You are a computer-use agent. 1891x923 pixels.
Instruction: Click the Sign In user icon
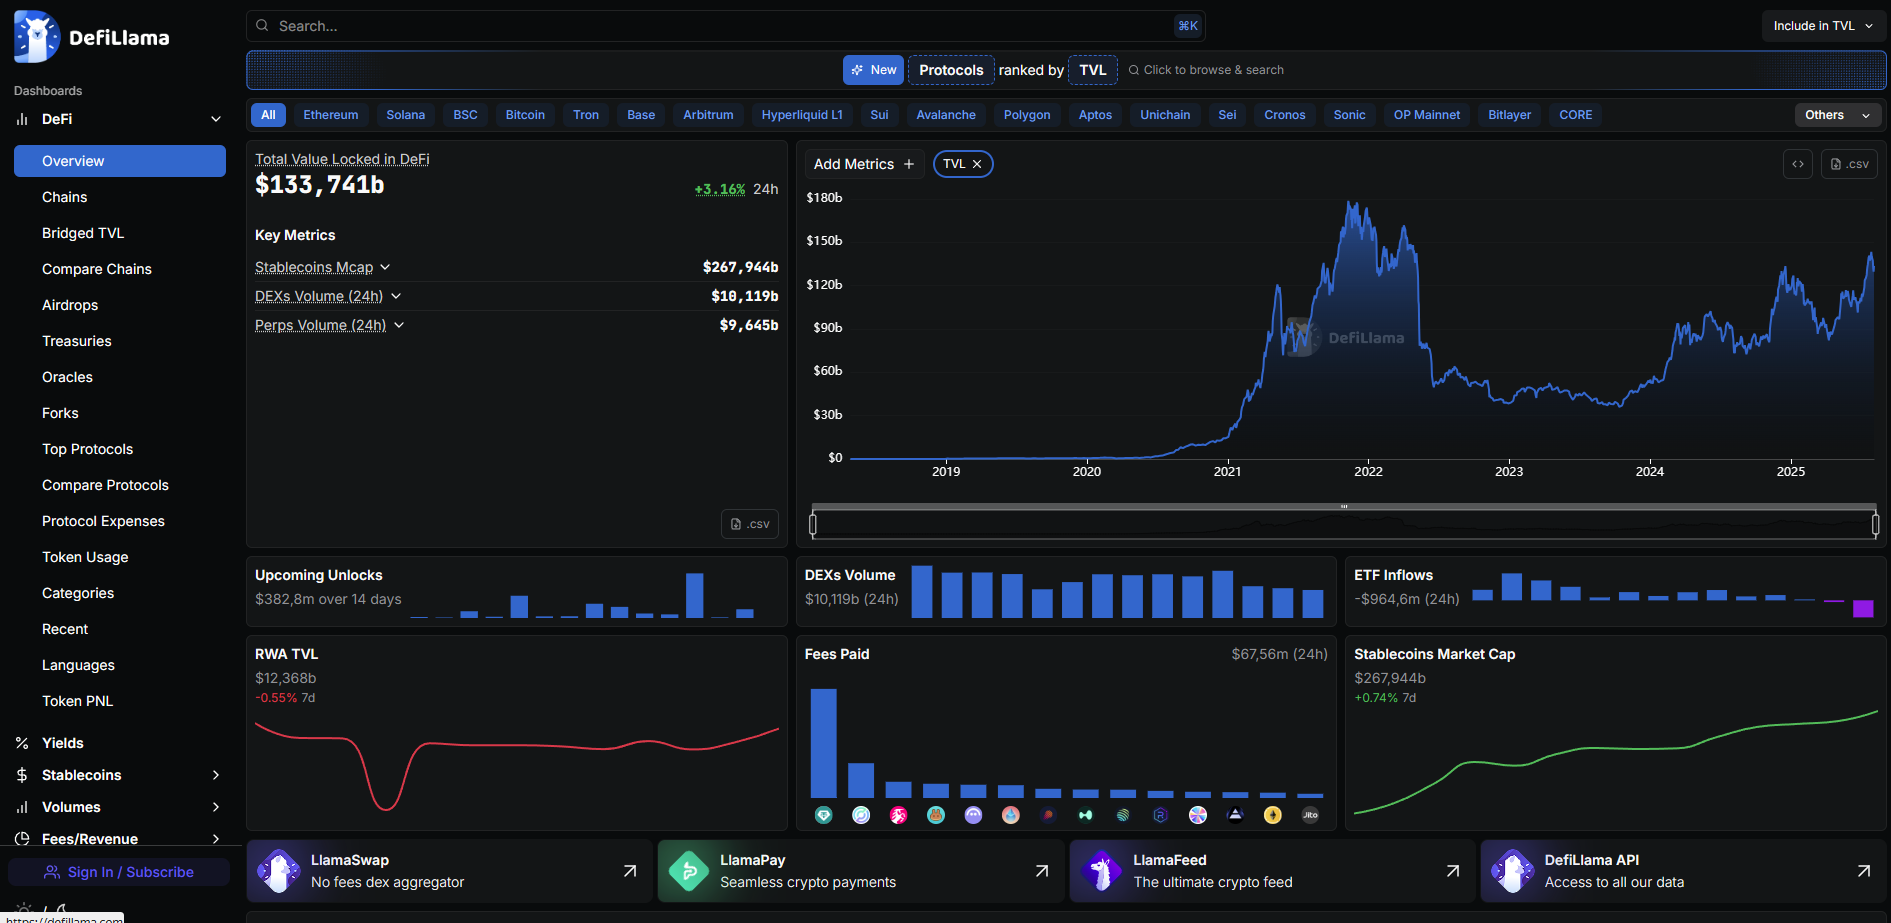[x=52, y=872]
